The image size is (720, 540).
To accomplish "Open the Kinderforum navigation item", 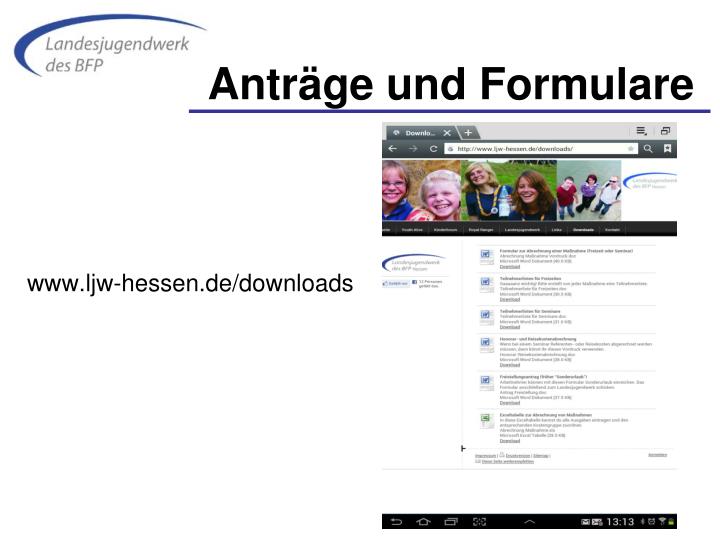I will pyautogui.click(x=445, y=230).
